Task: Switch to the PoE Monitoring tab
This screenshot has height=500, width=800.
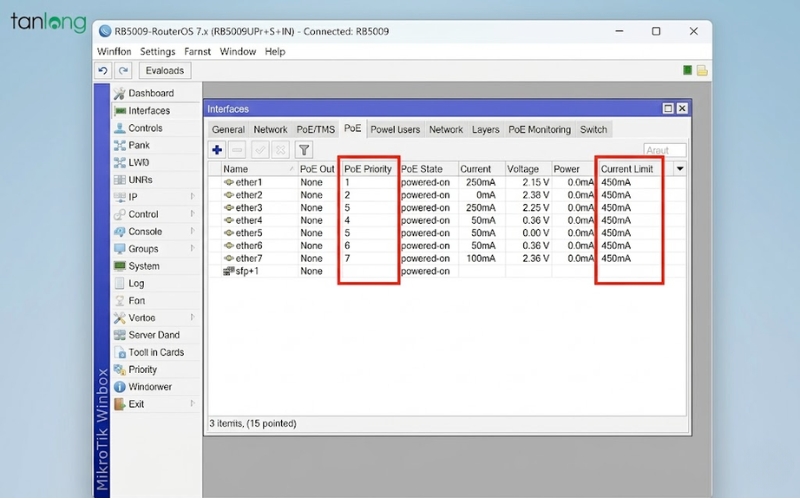Action: click(x=539, y=129)
